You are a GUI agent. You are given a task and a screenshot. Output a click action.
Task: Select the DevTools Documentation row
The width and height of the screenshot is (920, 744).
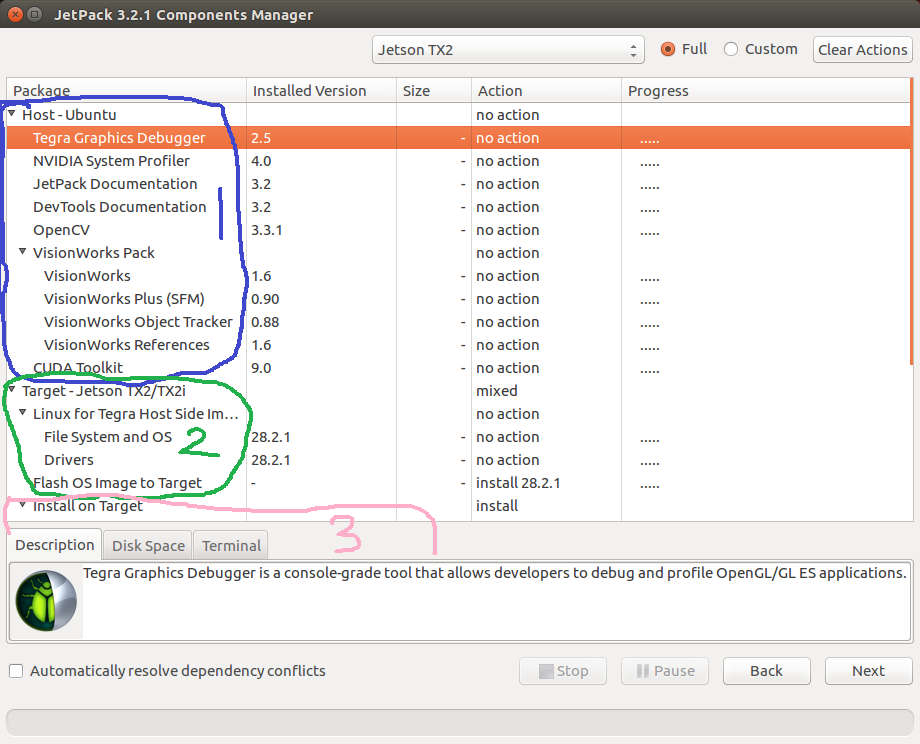[x=458, y=207]
